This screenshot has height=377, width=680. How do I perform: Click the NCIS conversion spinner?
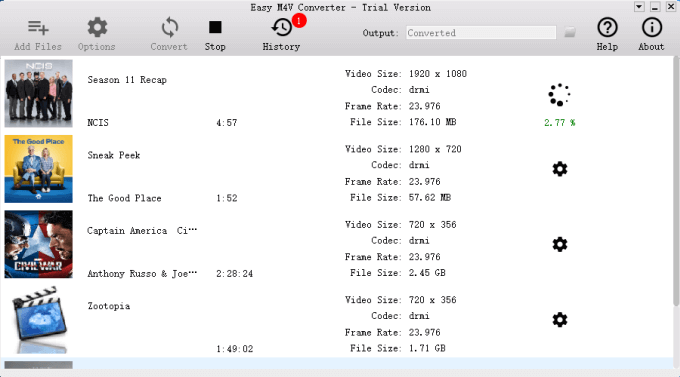[559, 95]
